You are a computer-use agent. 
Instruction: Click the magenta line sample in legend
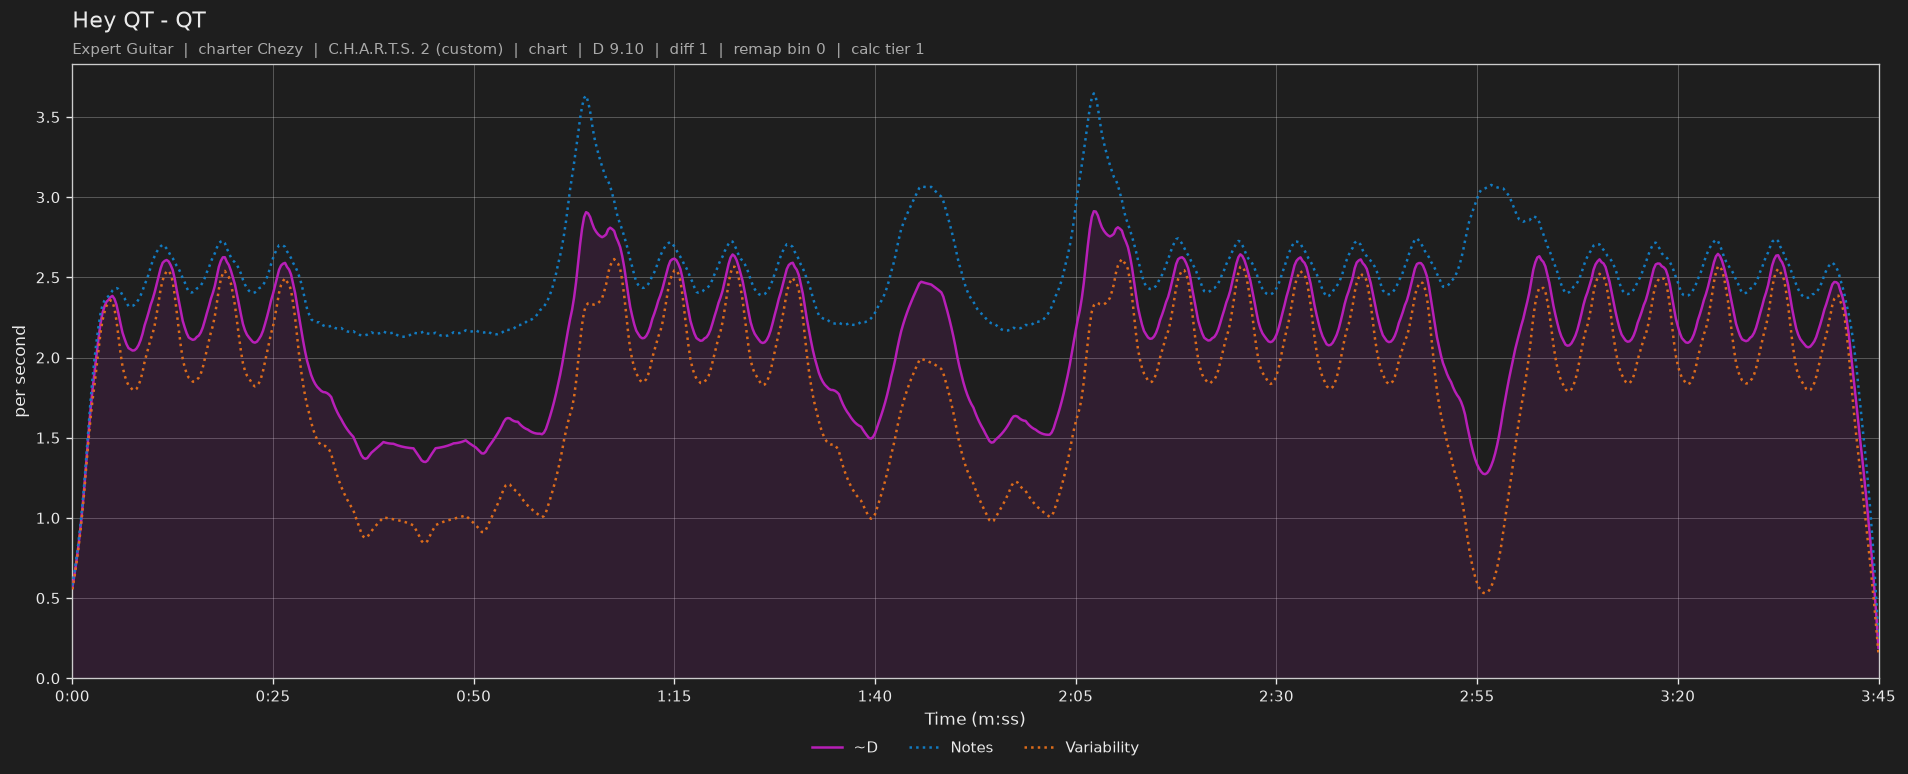tap(827, 748)
